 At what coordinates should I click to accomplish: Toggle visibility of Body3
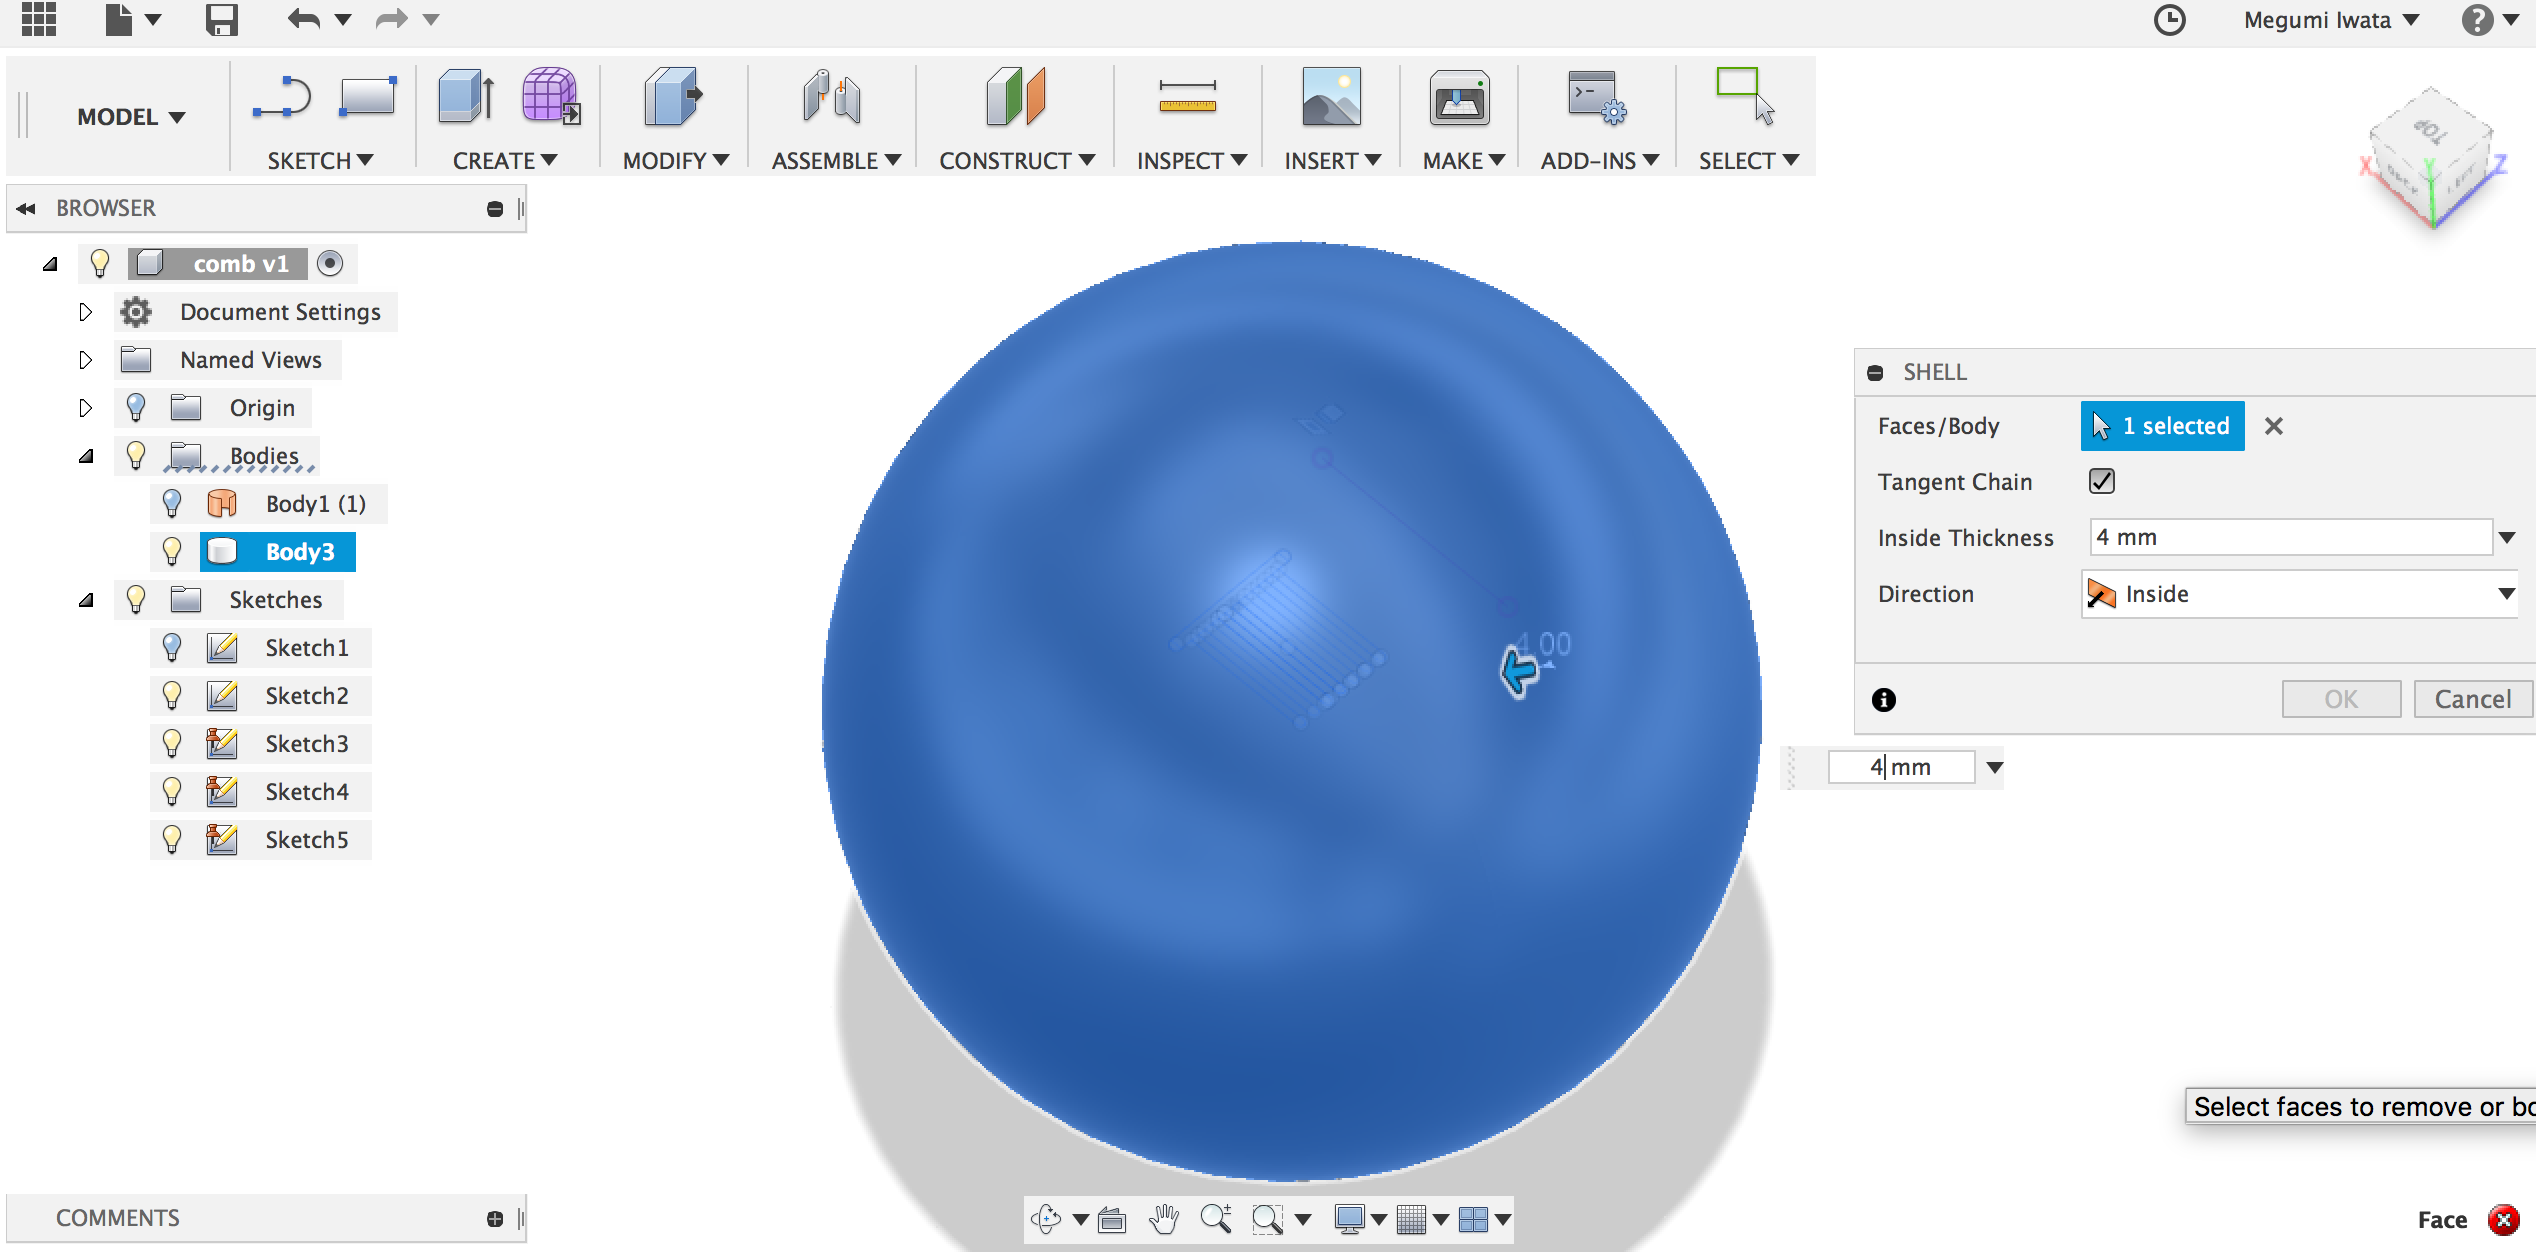pyautogui.click(x=171, y=552)
